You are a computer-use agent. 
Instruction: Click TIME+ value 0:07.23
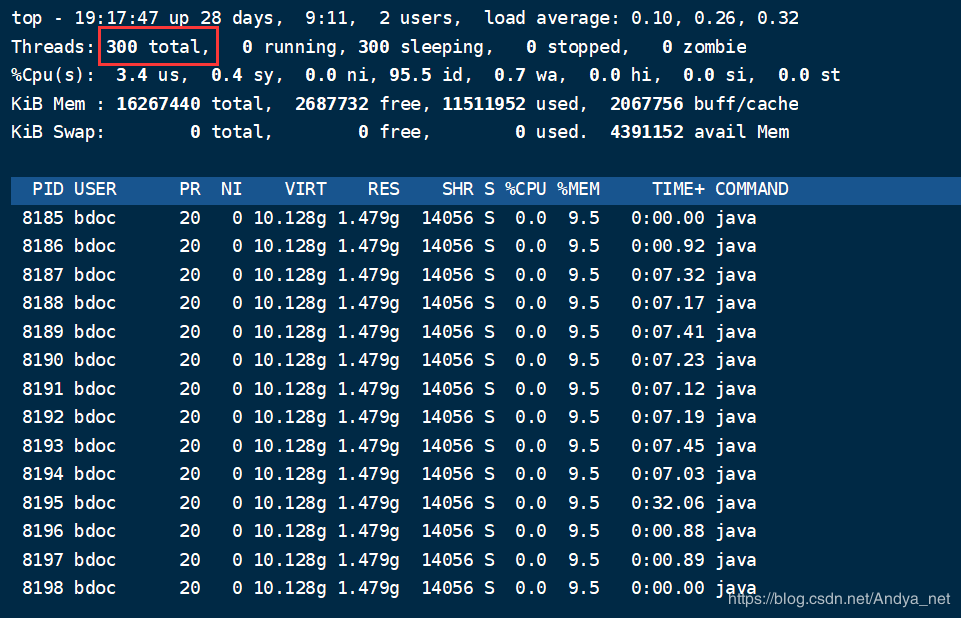tap(668, 360)
